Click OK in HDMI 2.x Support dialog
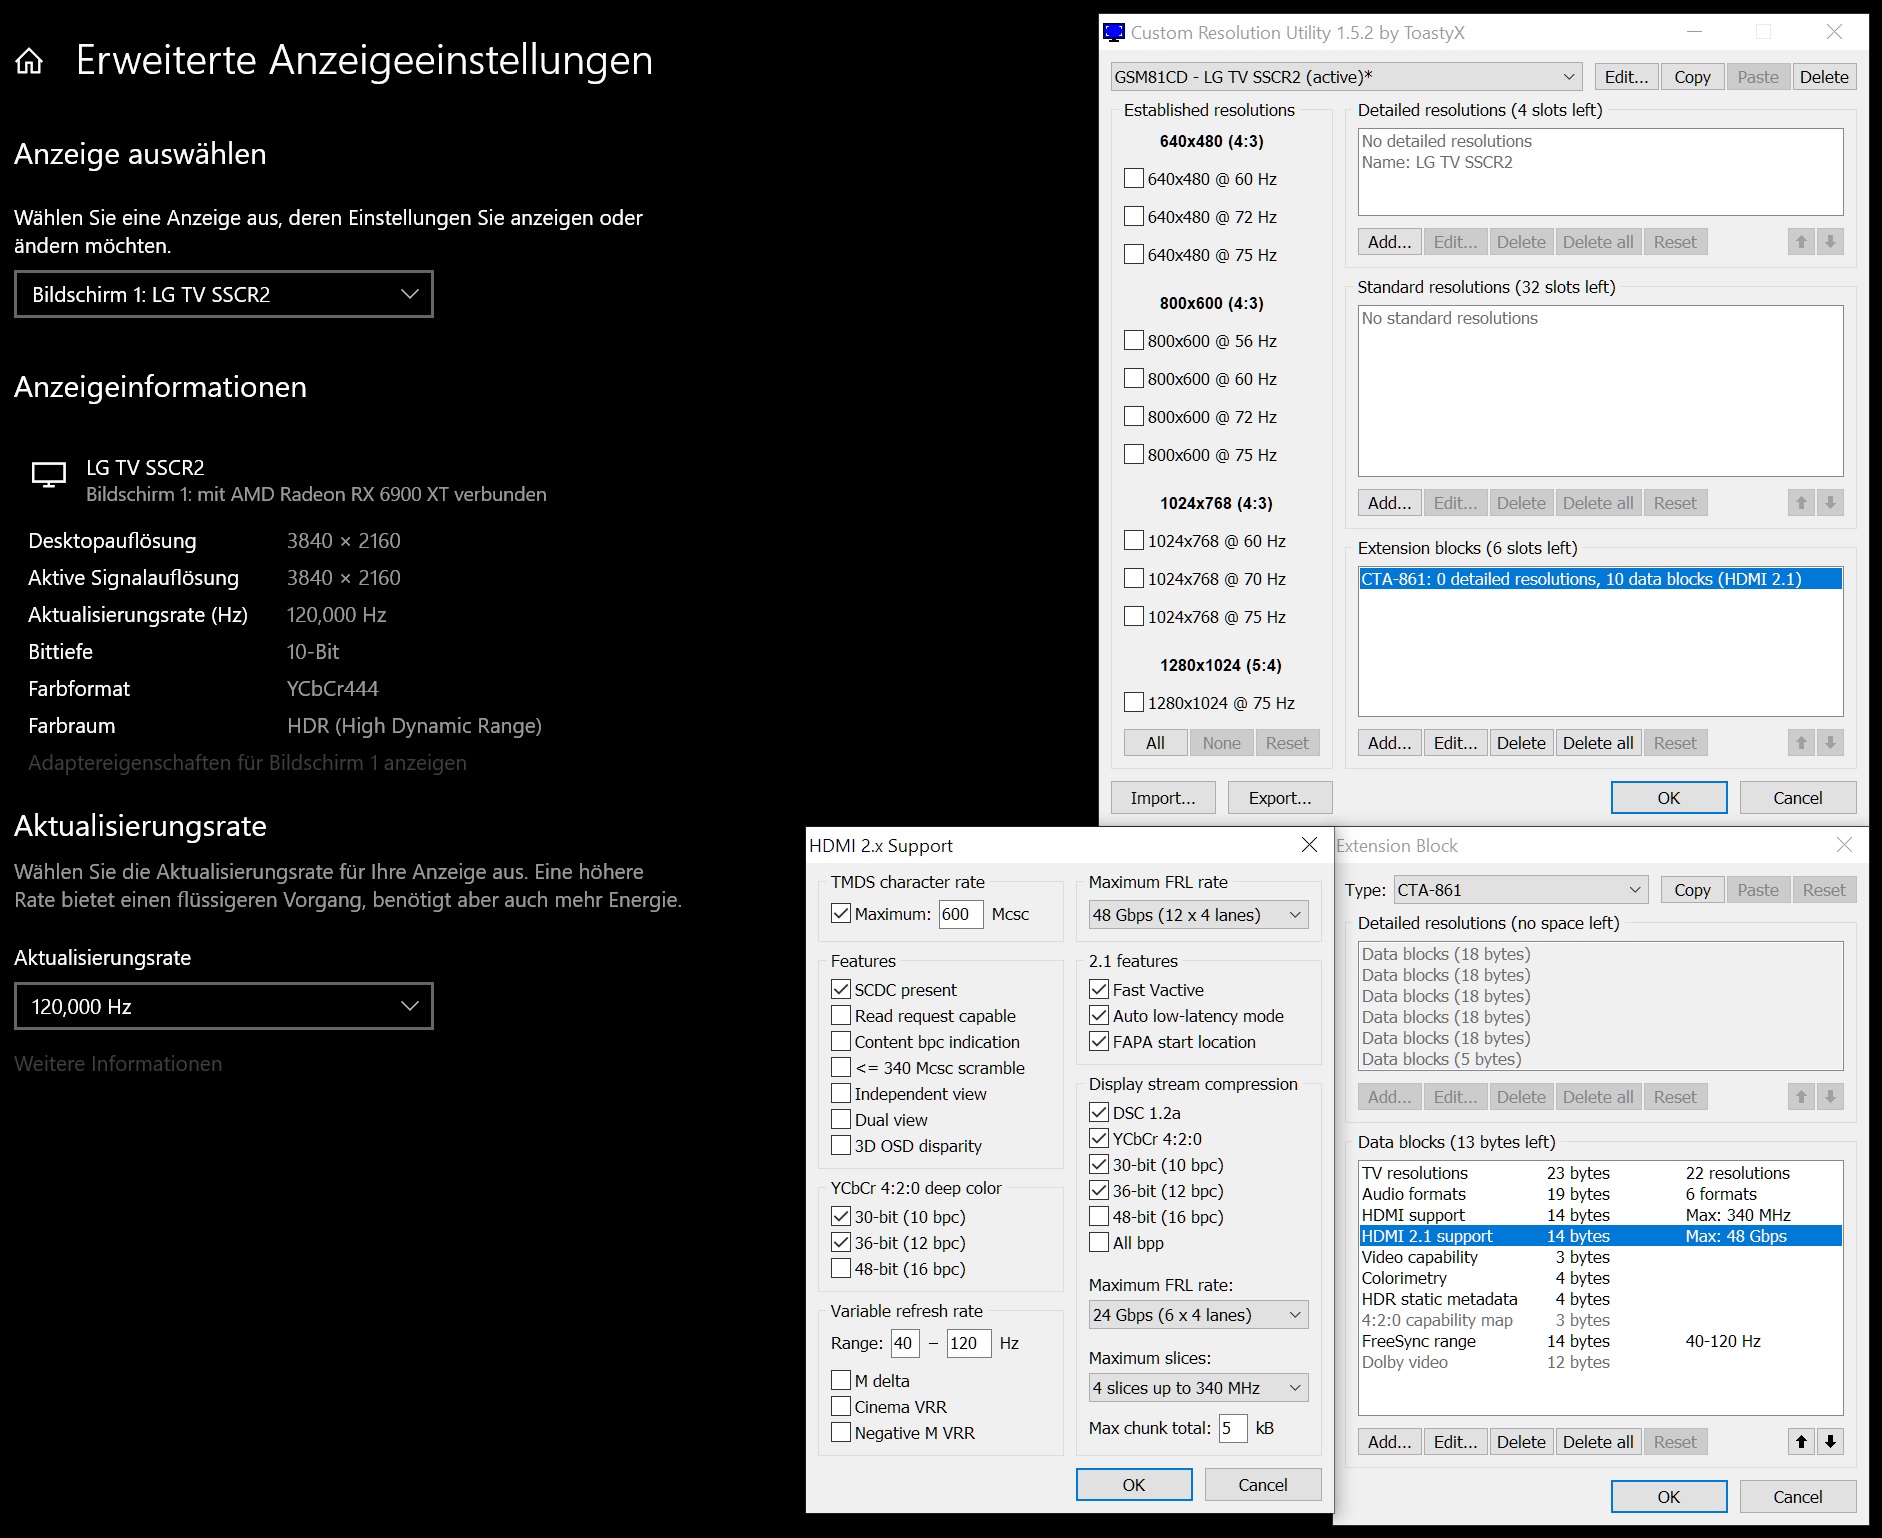Screen dimensions: 1882x1538 click(x=1134, y=1484)
